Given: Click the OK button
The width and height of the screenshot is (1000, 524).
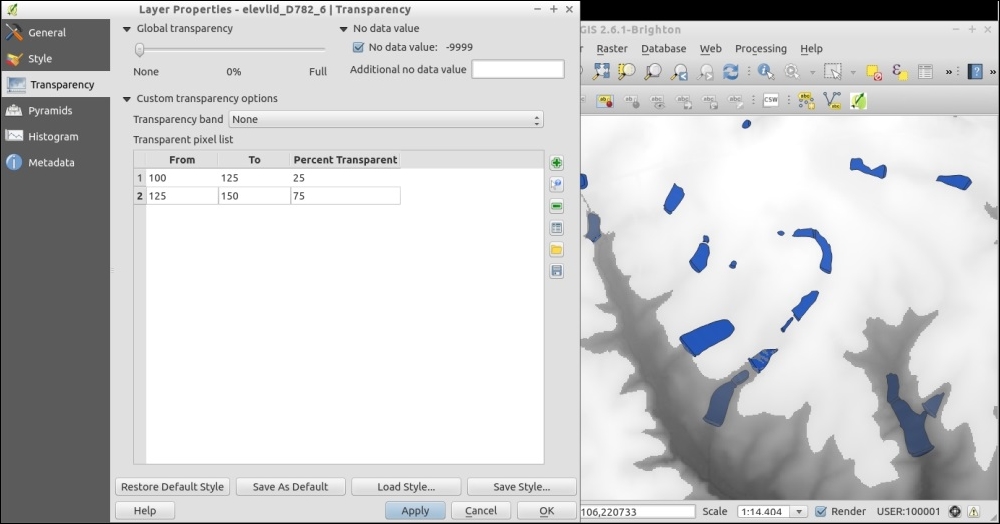Looking at the screenshot, I should (x=547, y=511).
